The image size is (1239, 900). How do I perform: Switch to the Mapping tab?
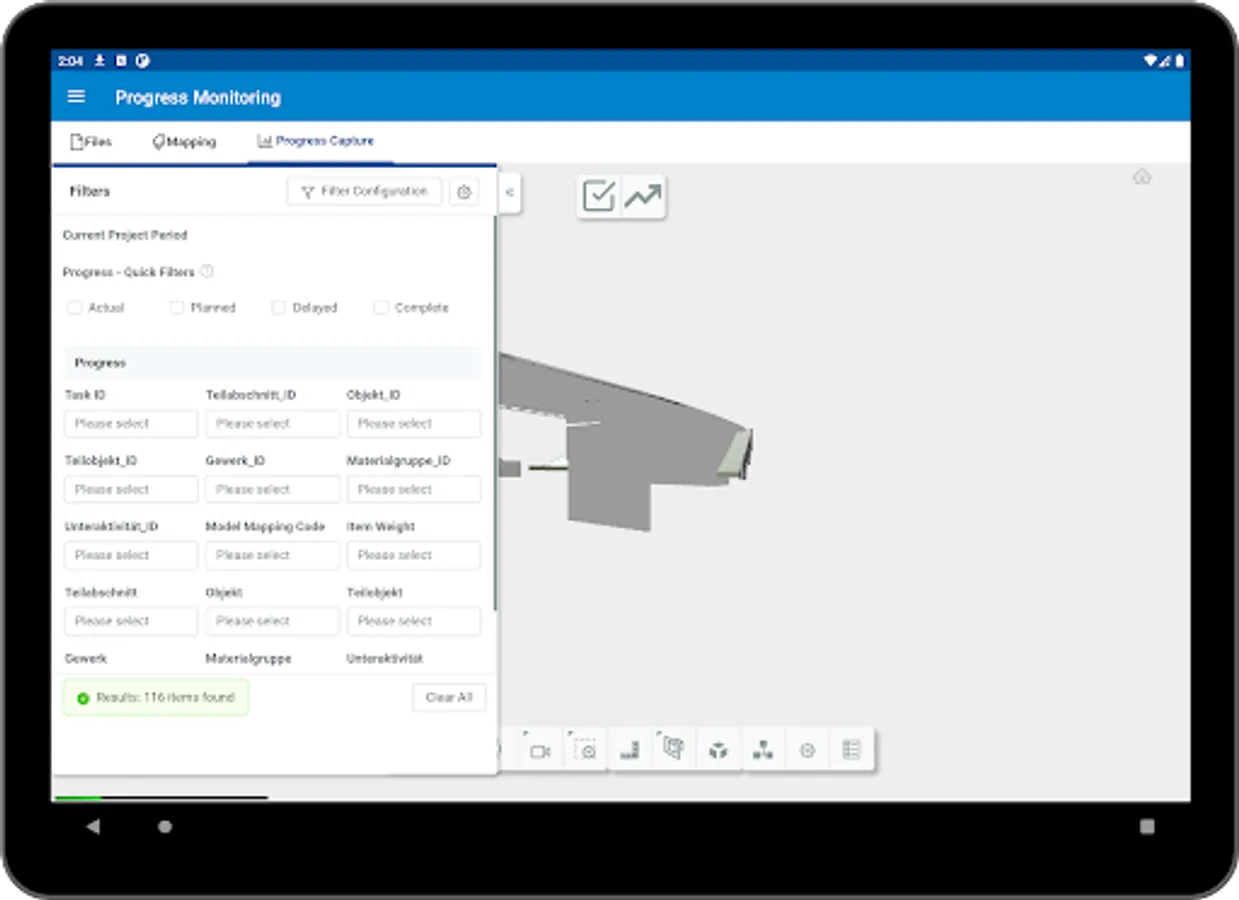click(x=184, y=142)
